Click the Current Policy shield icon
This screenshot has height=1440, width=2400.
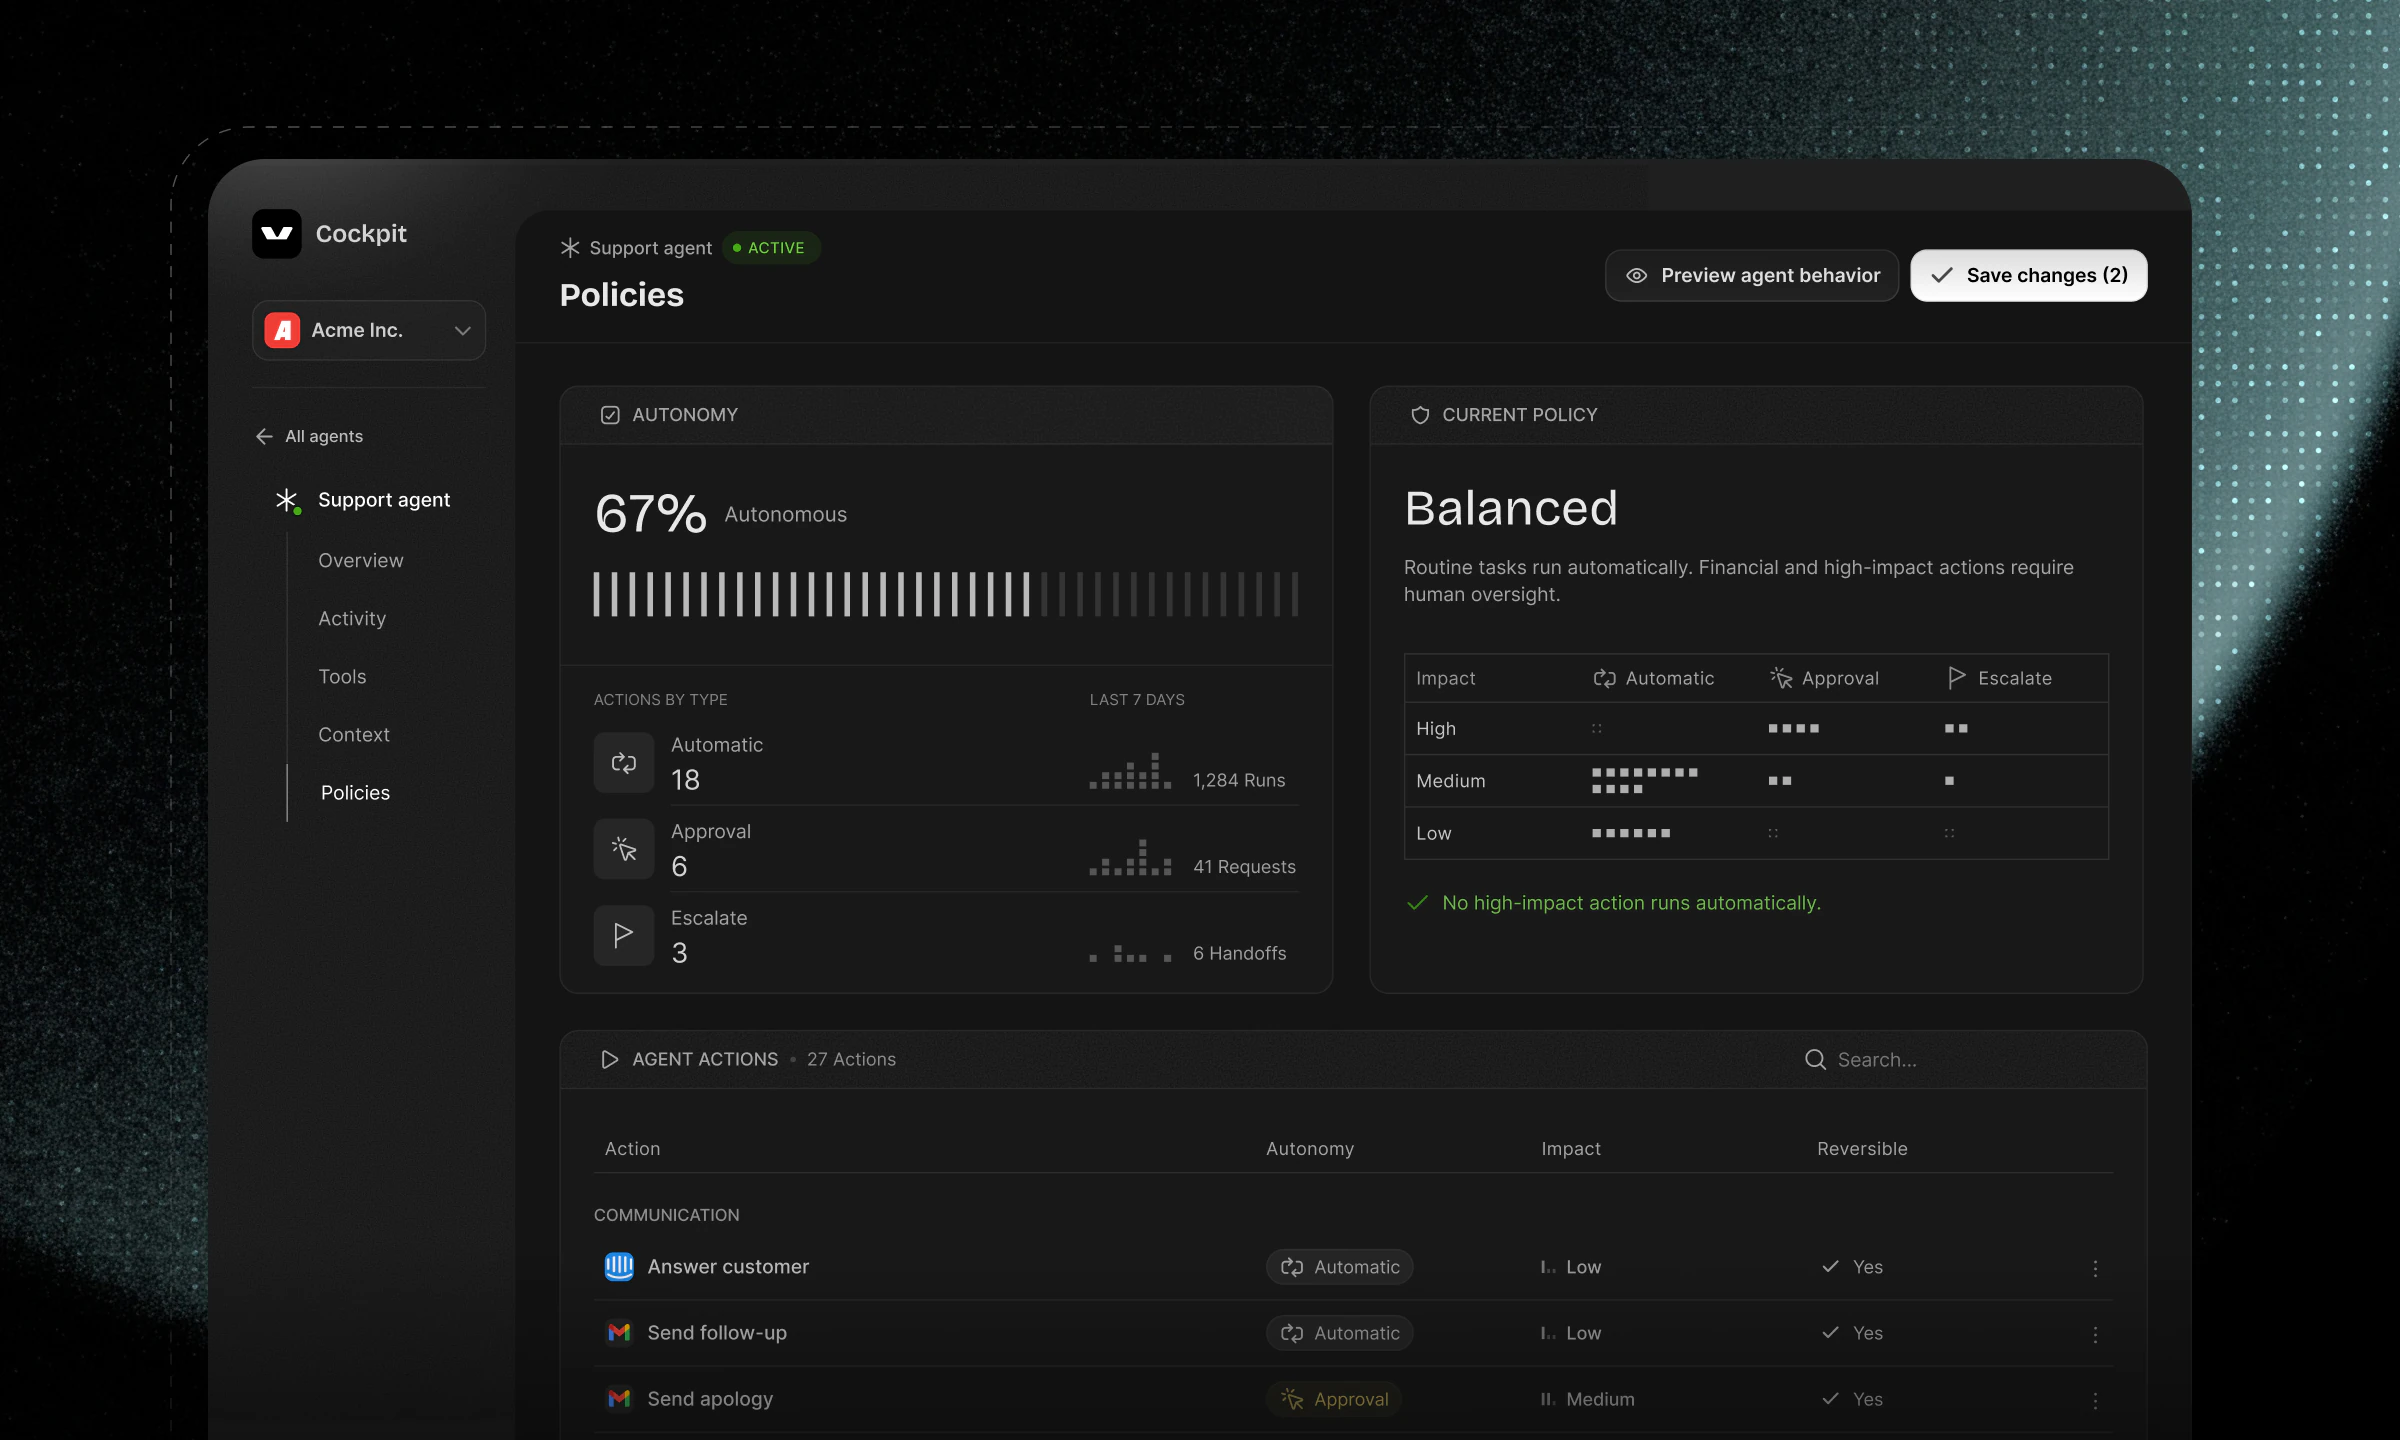[1420, 415]
